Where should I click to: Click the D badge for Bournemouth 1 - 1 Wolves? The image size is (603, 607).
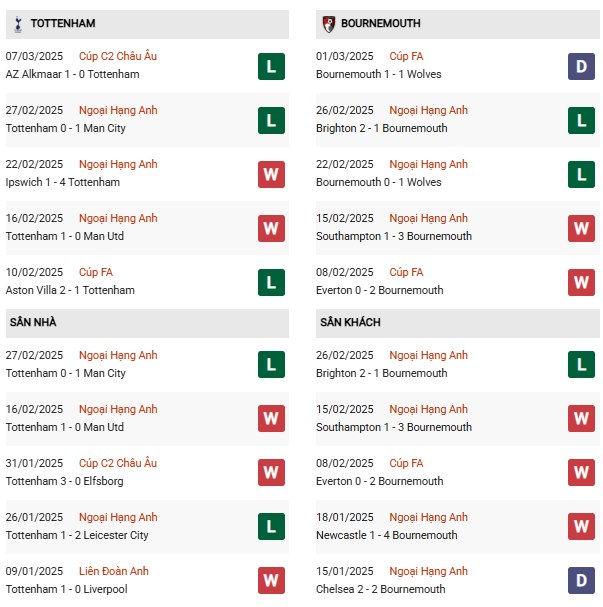click(581, 66)
